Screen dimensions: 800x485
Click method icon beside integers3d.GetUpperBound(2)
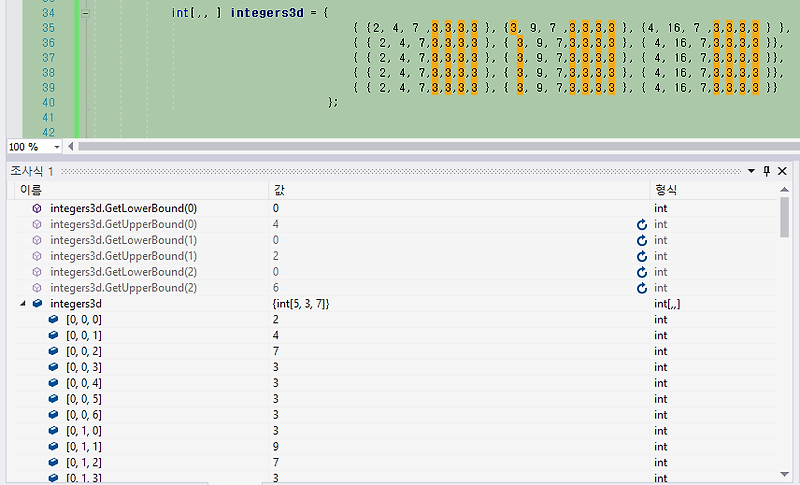(x=37, y=288)
